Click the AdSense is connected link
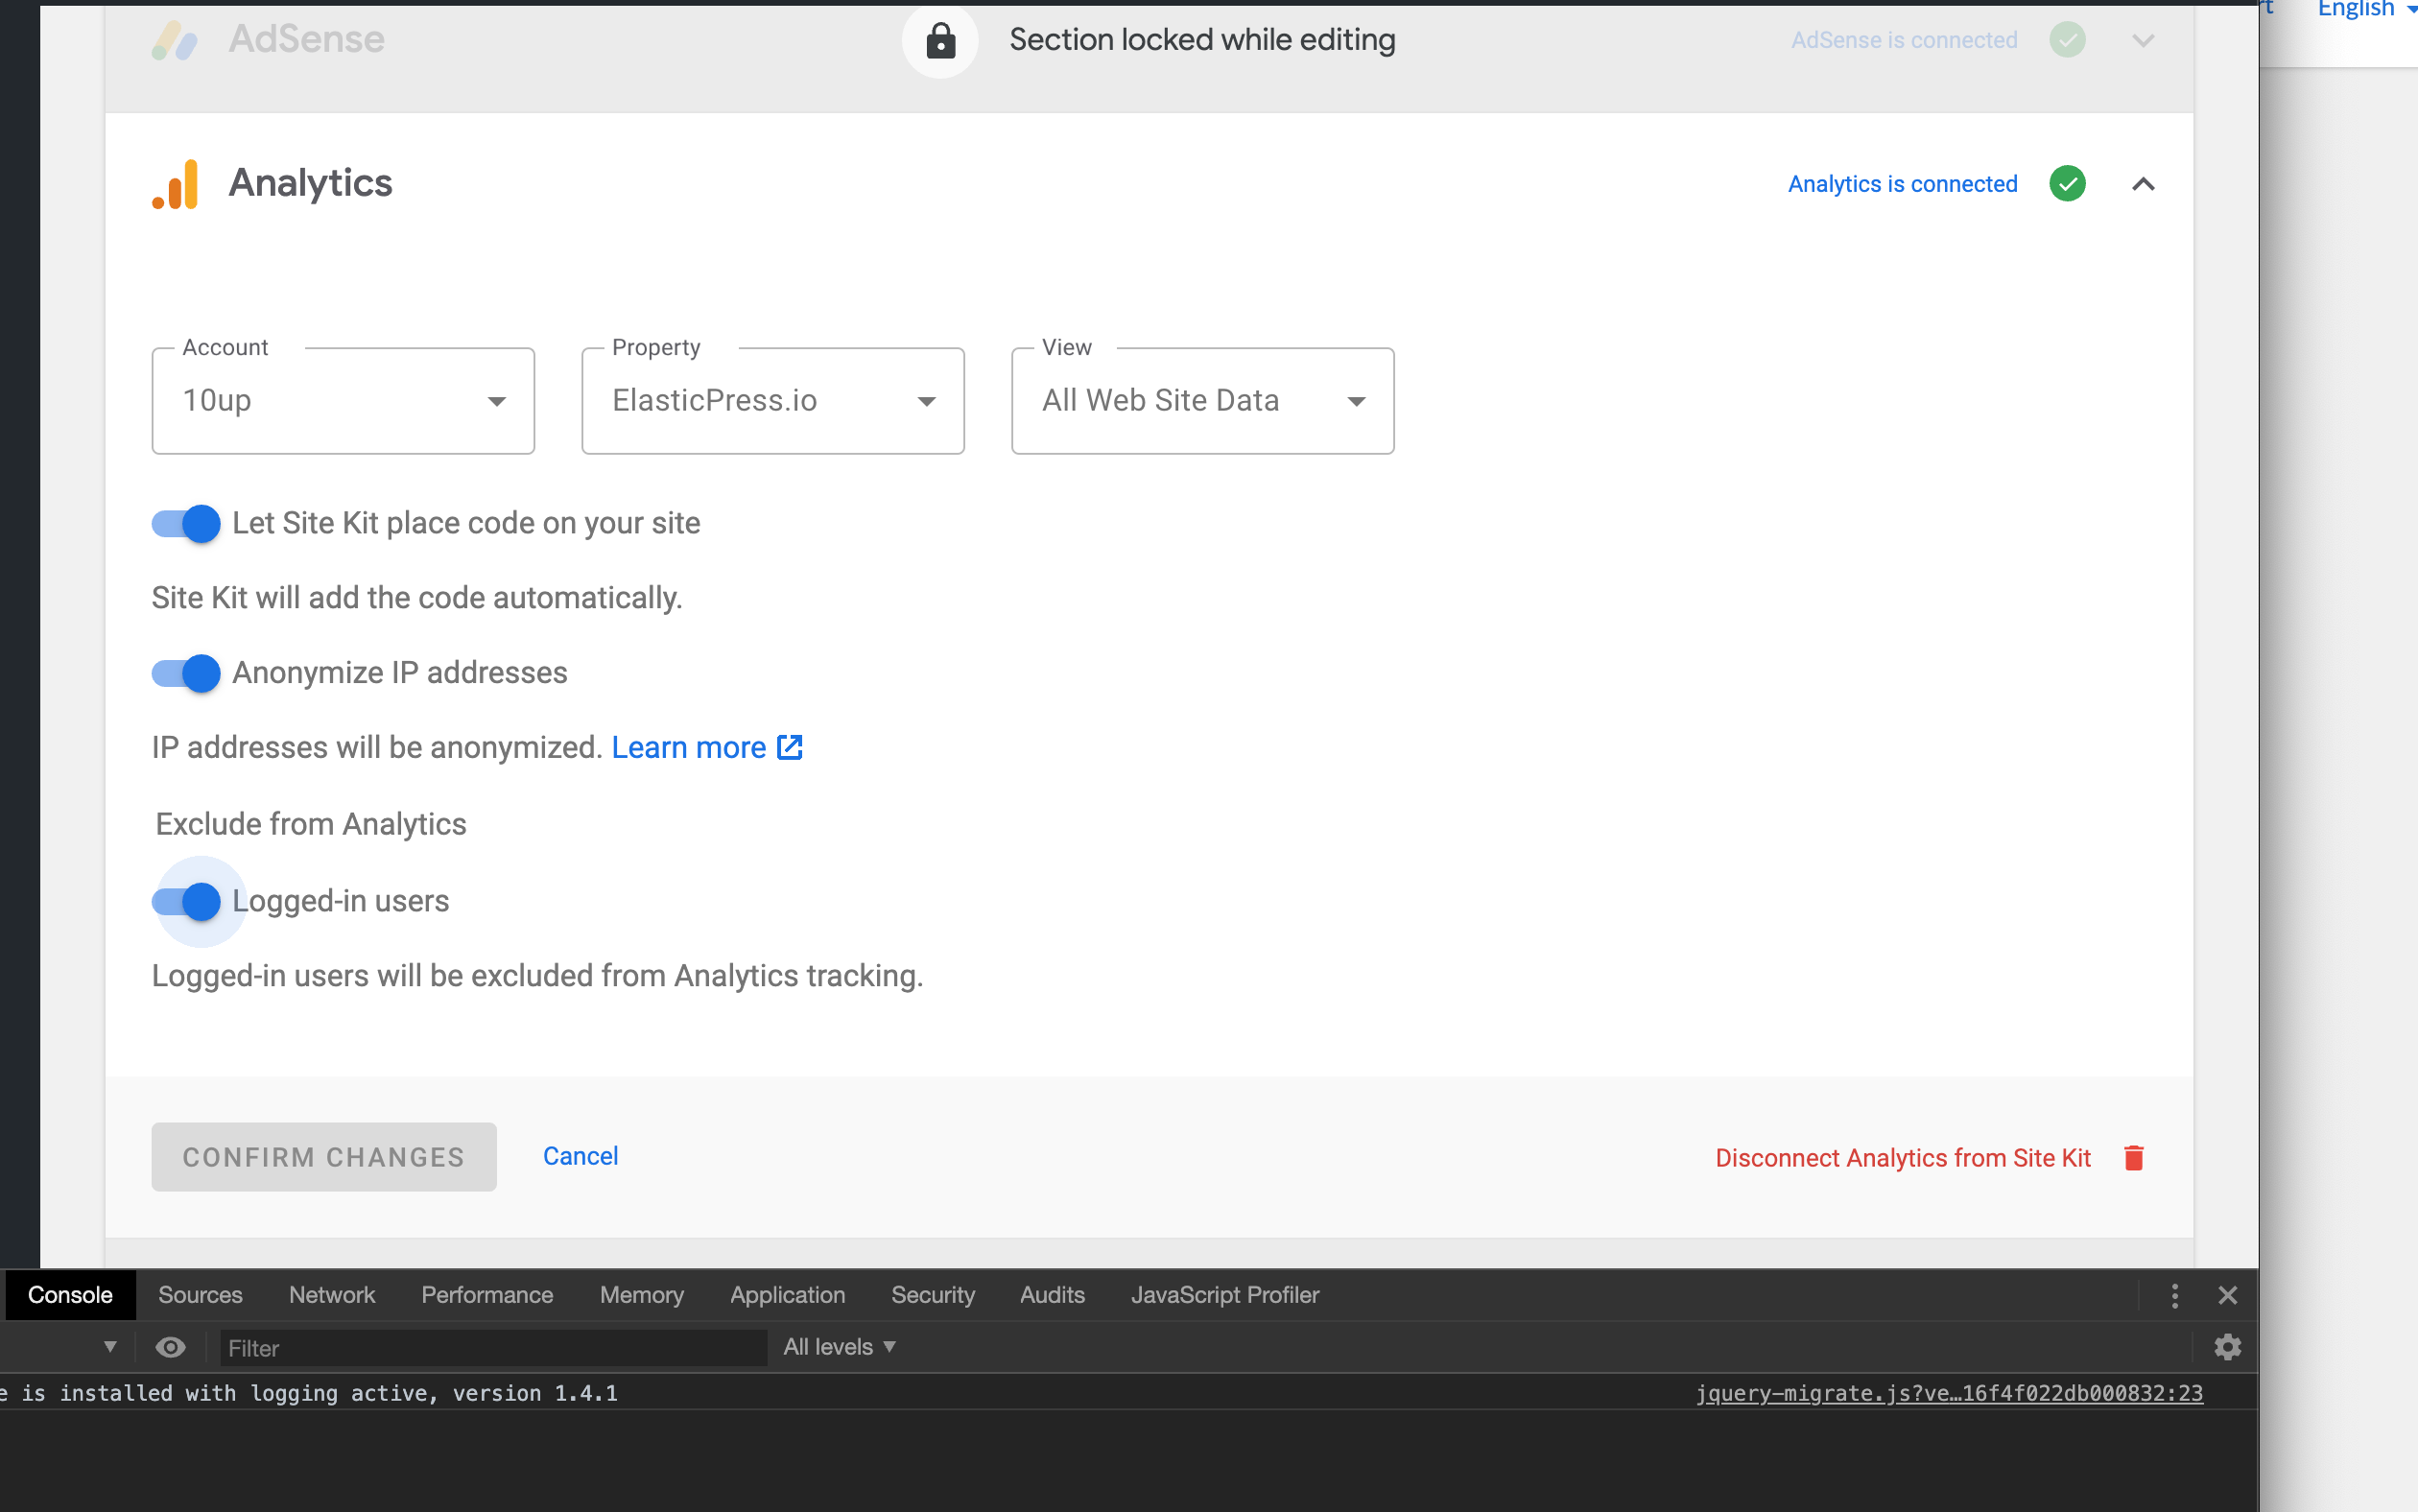The height and width of the screenshot is (1512, 2418). [x=1904, y=40]
